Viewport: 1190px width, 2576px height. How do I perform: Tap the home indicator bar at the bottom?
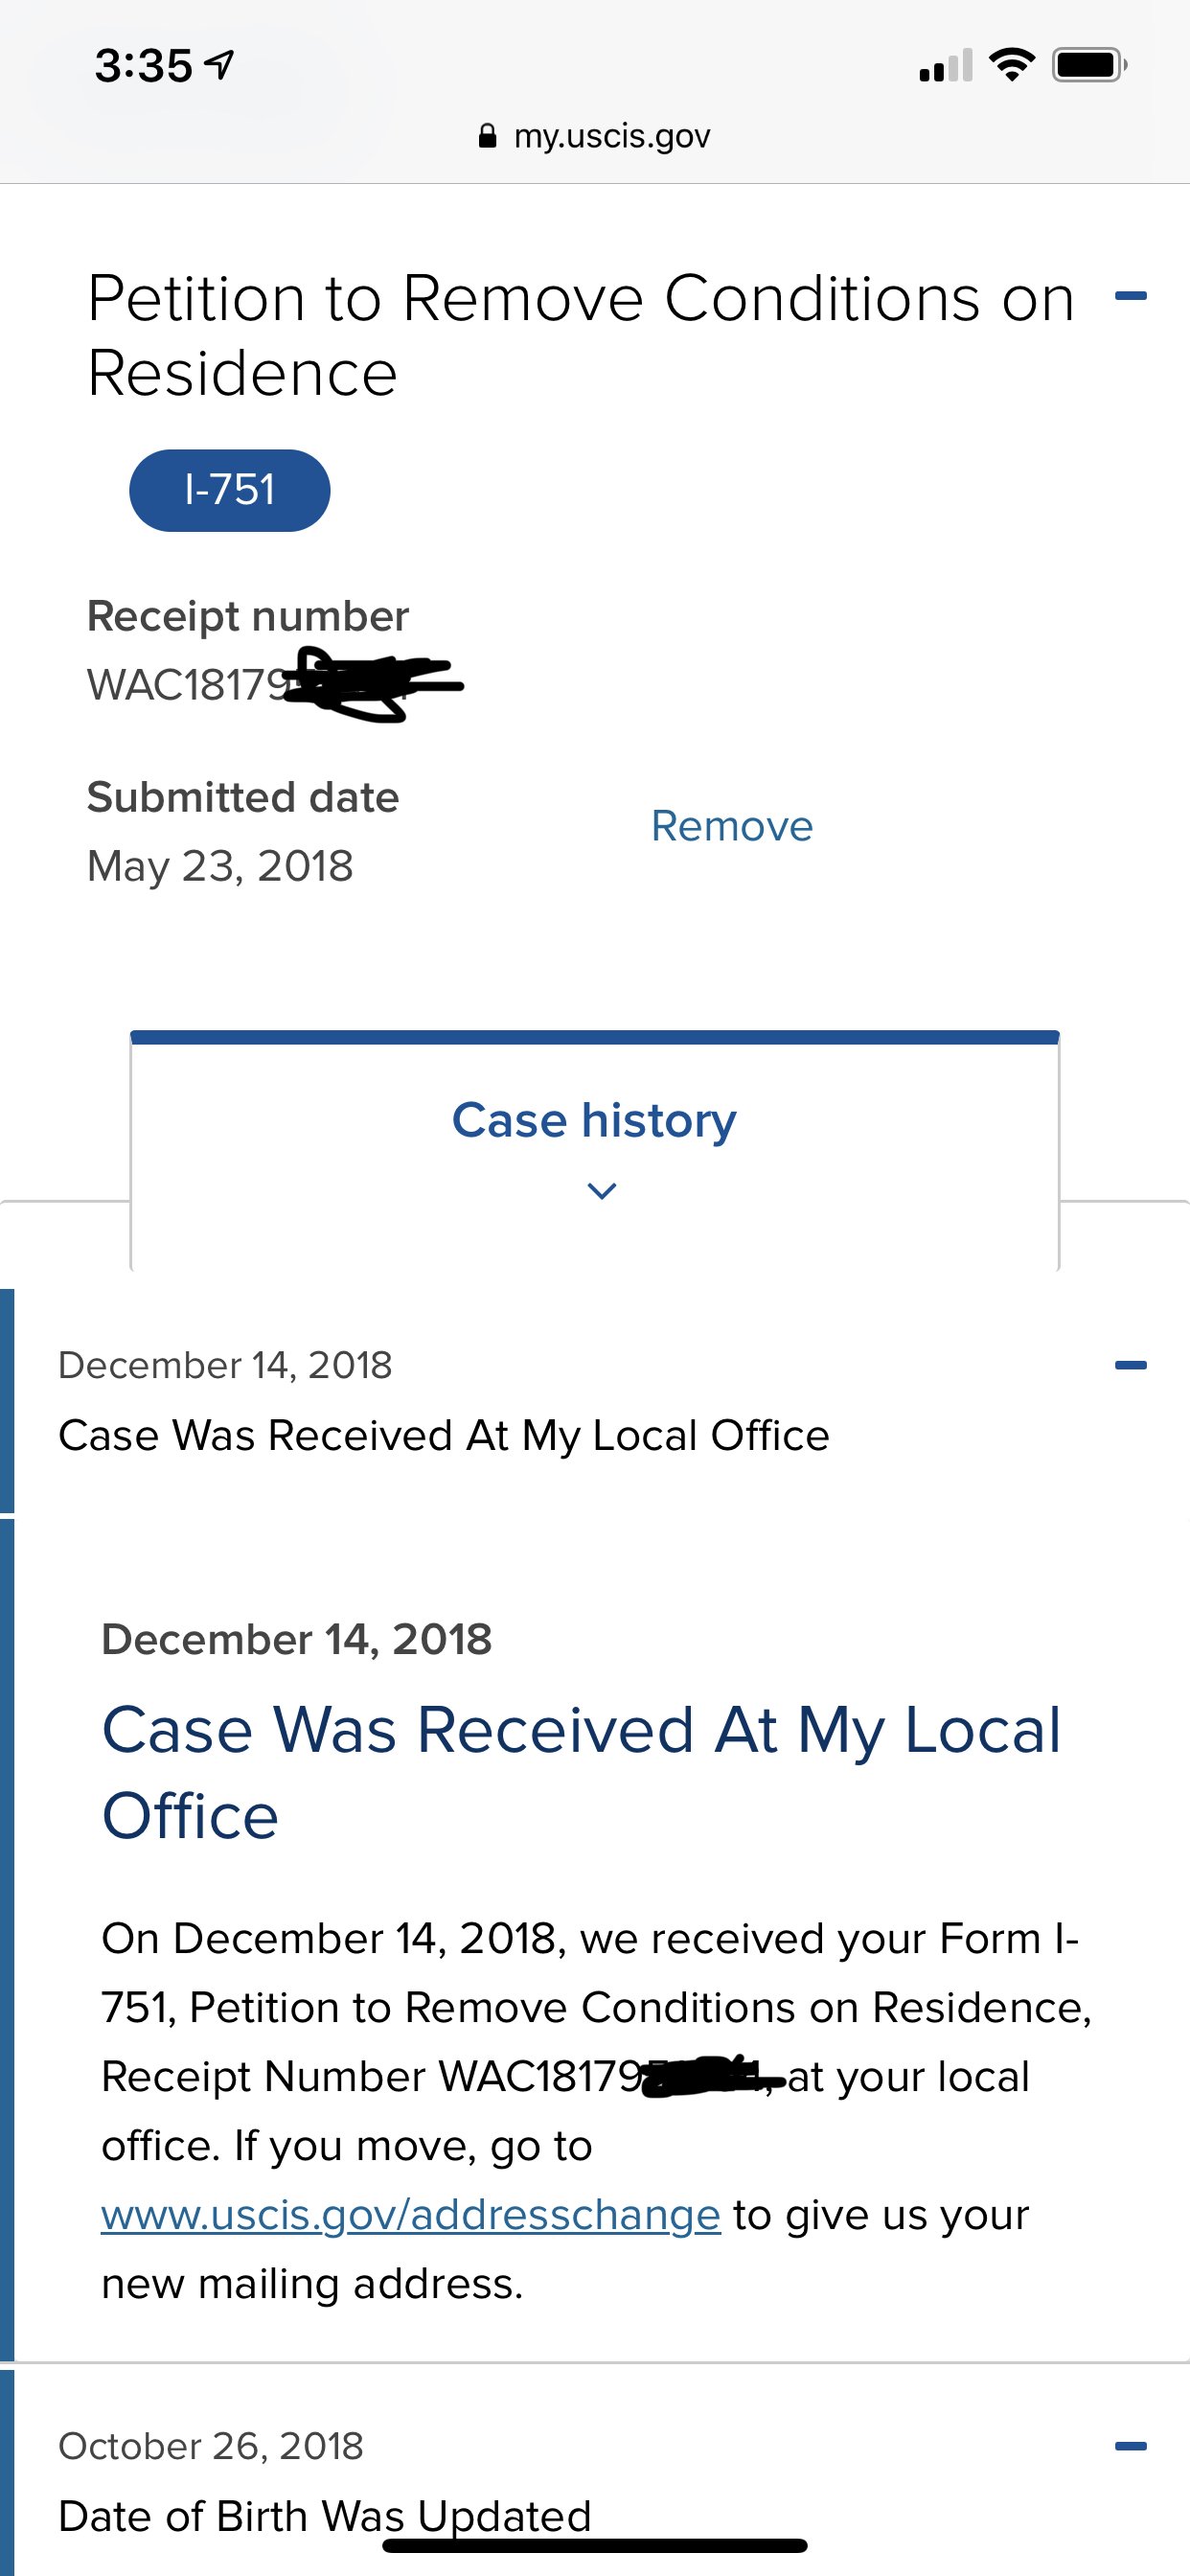[595, 2545]
